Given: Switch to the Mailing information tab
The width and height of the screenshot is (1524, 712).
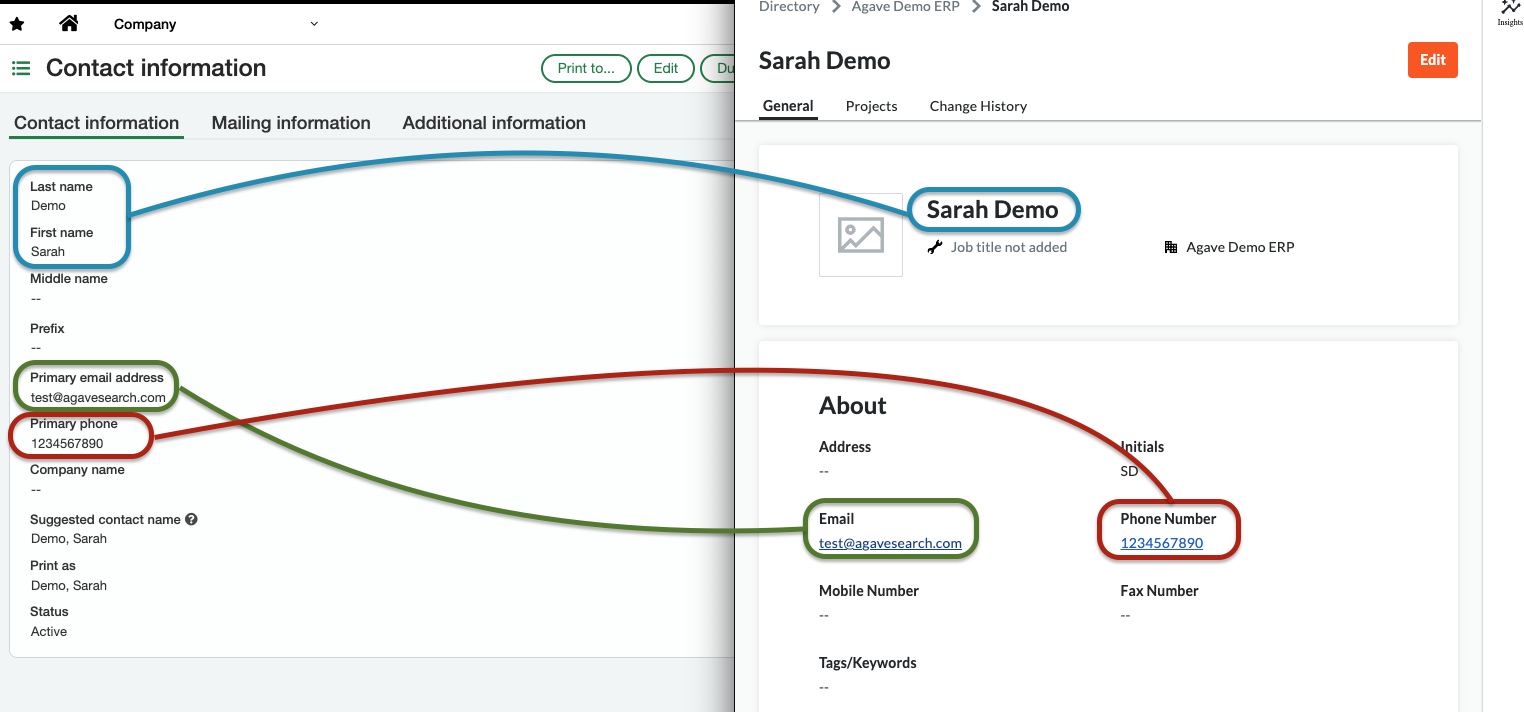Looking at the screenshot, I should 291,123.
